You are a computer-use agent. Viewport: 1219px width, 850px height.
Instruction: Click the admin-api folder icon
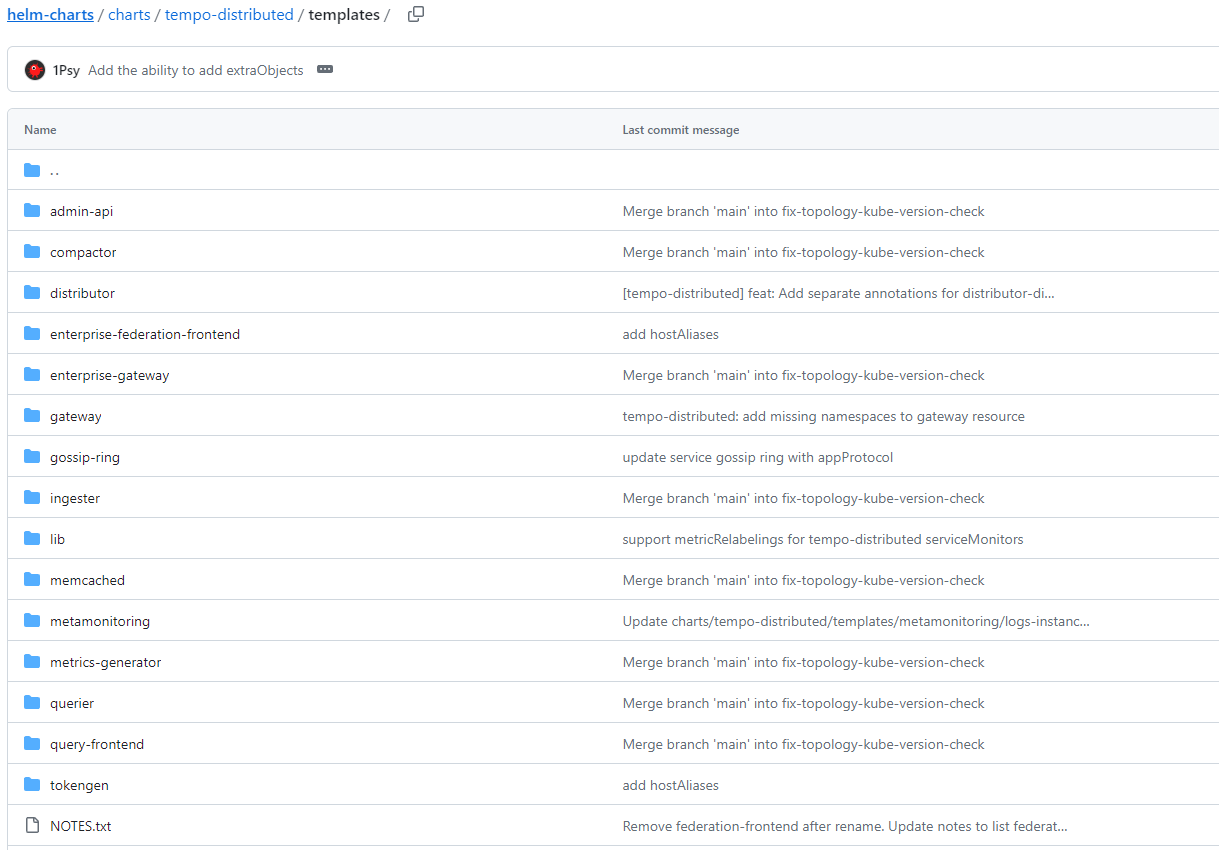tap(32, 211)
